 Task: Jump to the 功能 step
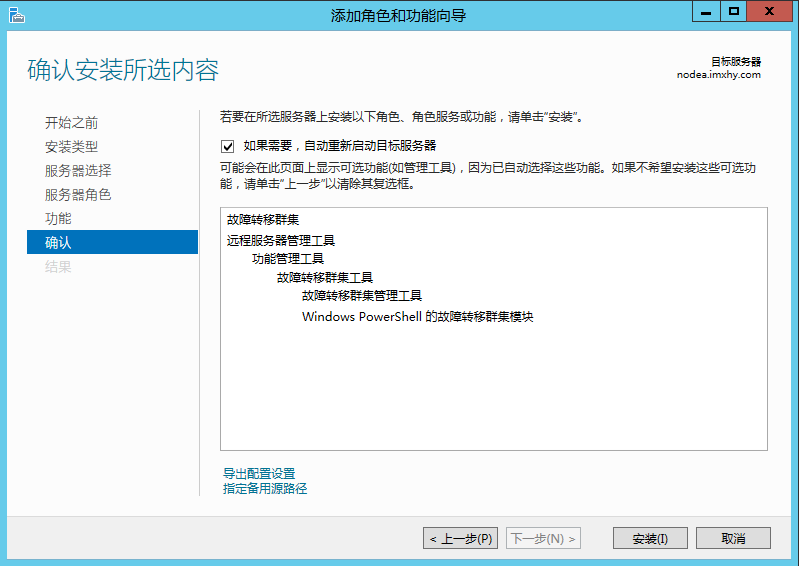pyautogui.click(x=58, y=219)
